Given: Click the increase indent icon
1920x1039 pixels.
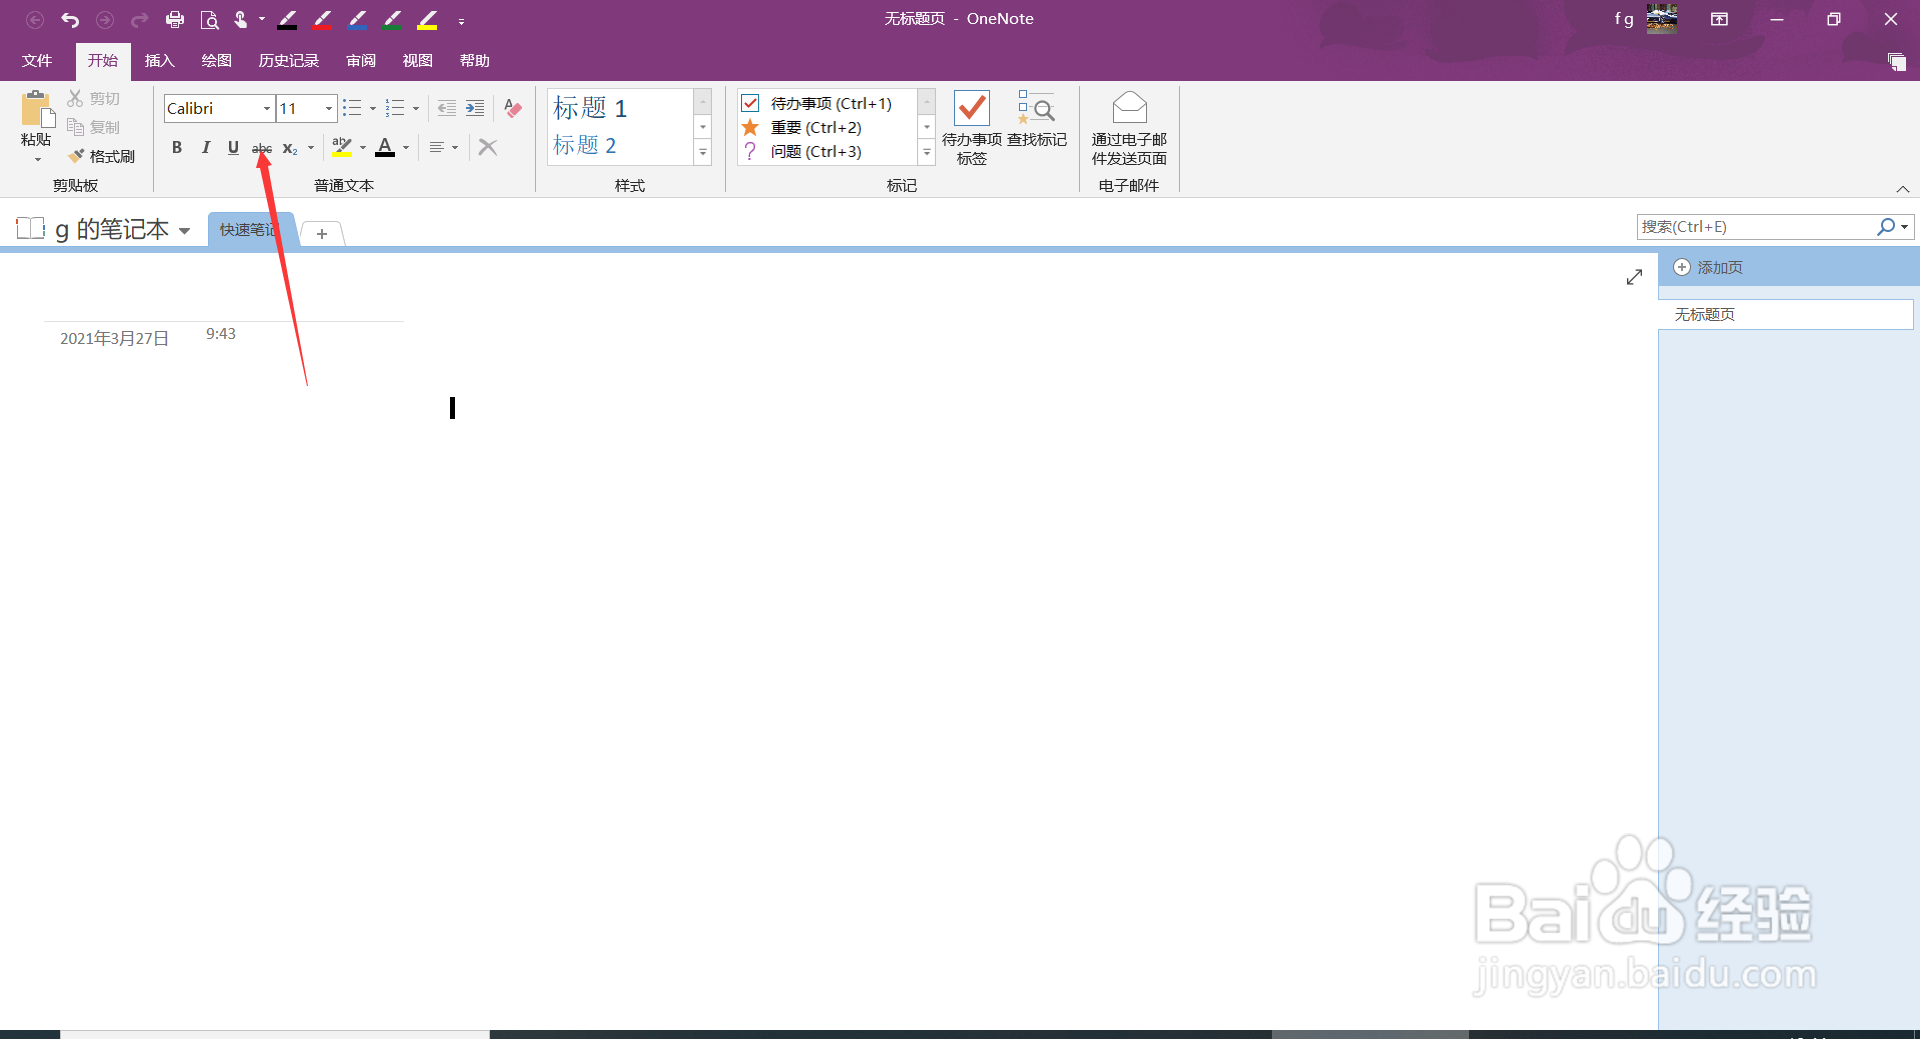Looking at the screenshot, I should [x=475, y=108].
